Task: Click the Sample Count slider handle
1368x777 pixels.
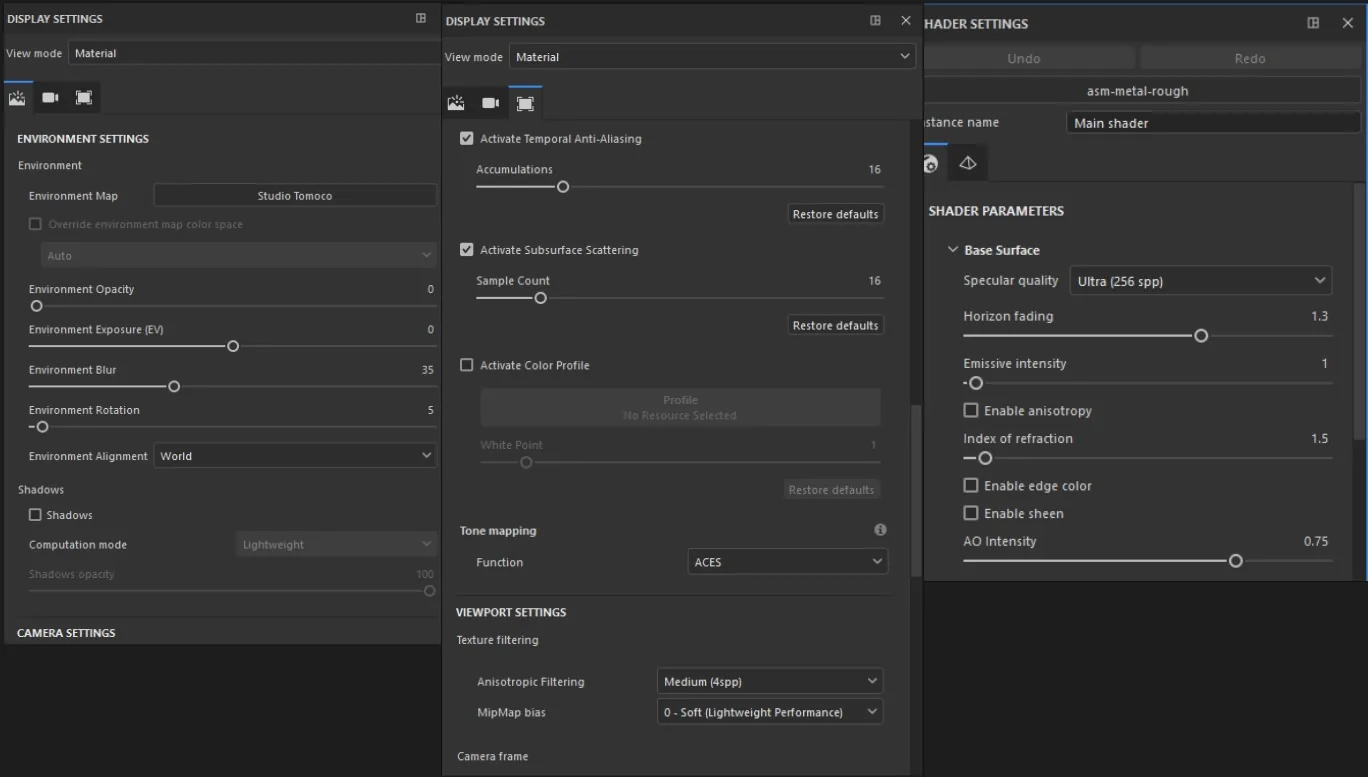Action: pyautogui.click(x=541, y=298)
